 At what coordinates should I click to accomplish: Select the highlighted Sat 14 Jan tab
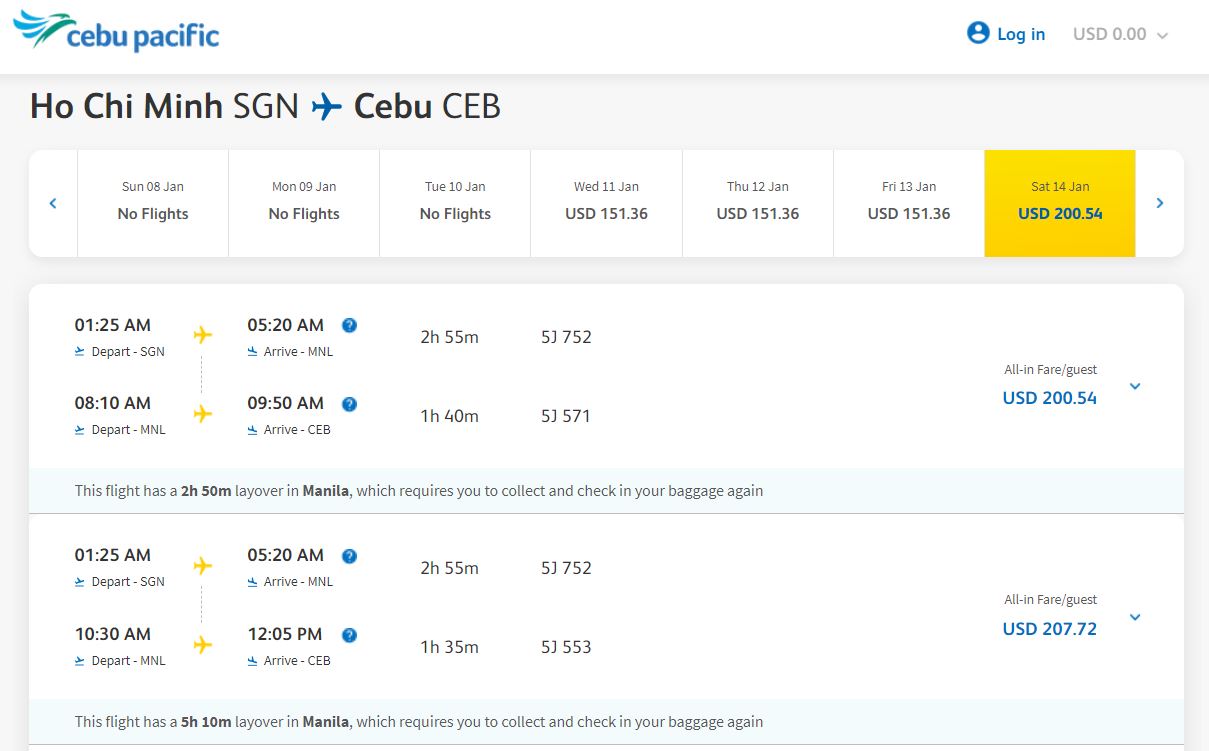pos(1060,203)
